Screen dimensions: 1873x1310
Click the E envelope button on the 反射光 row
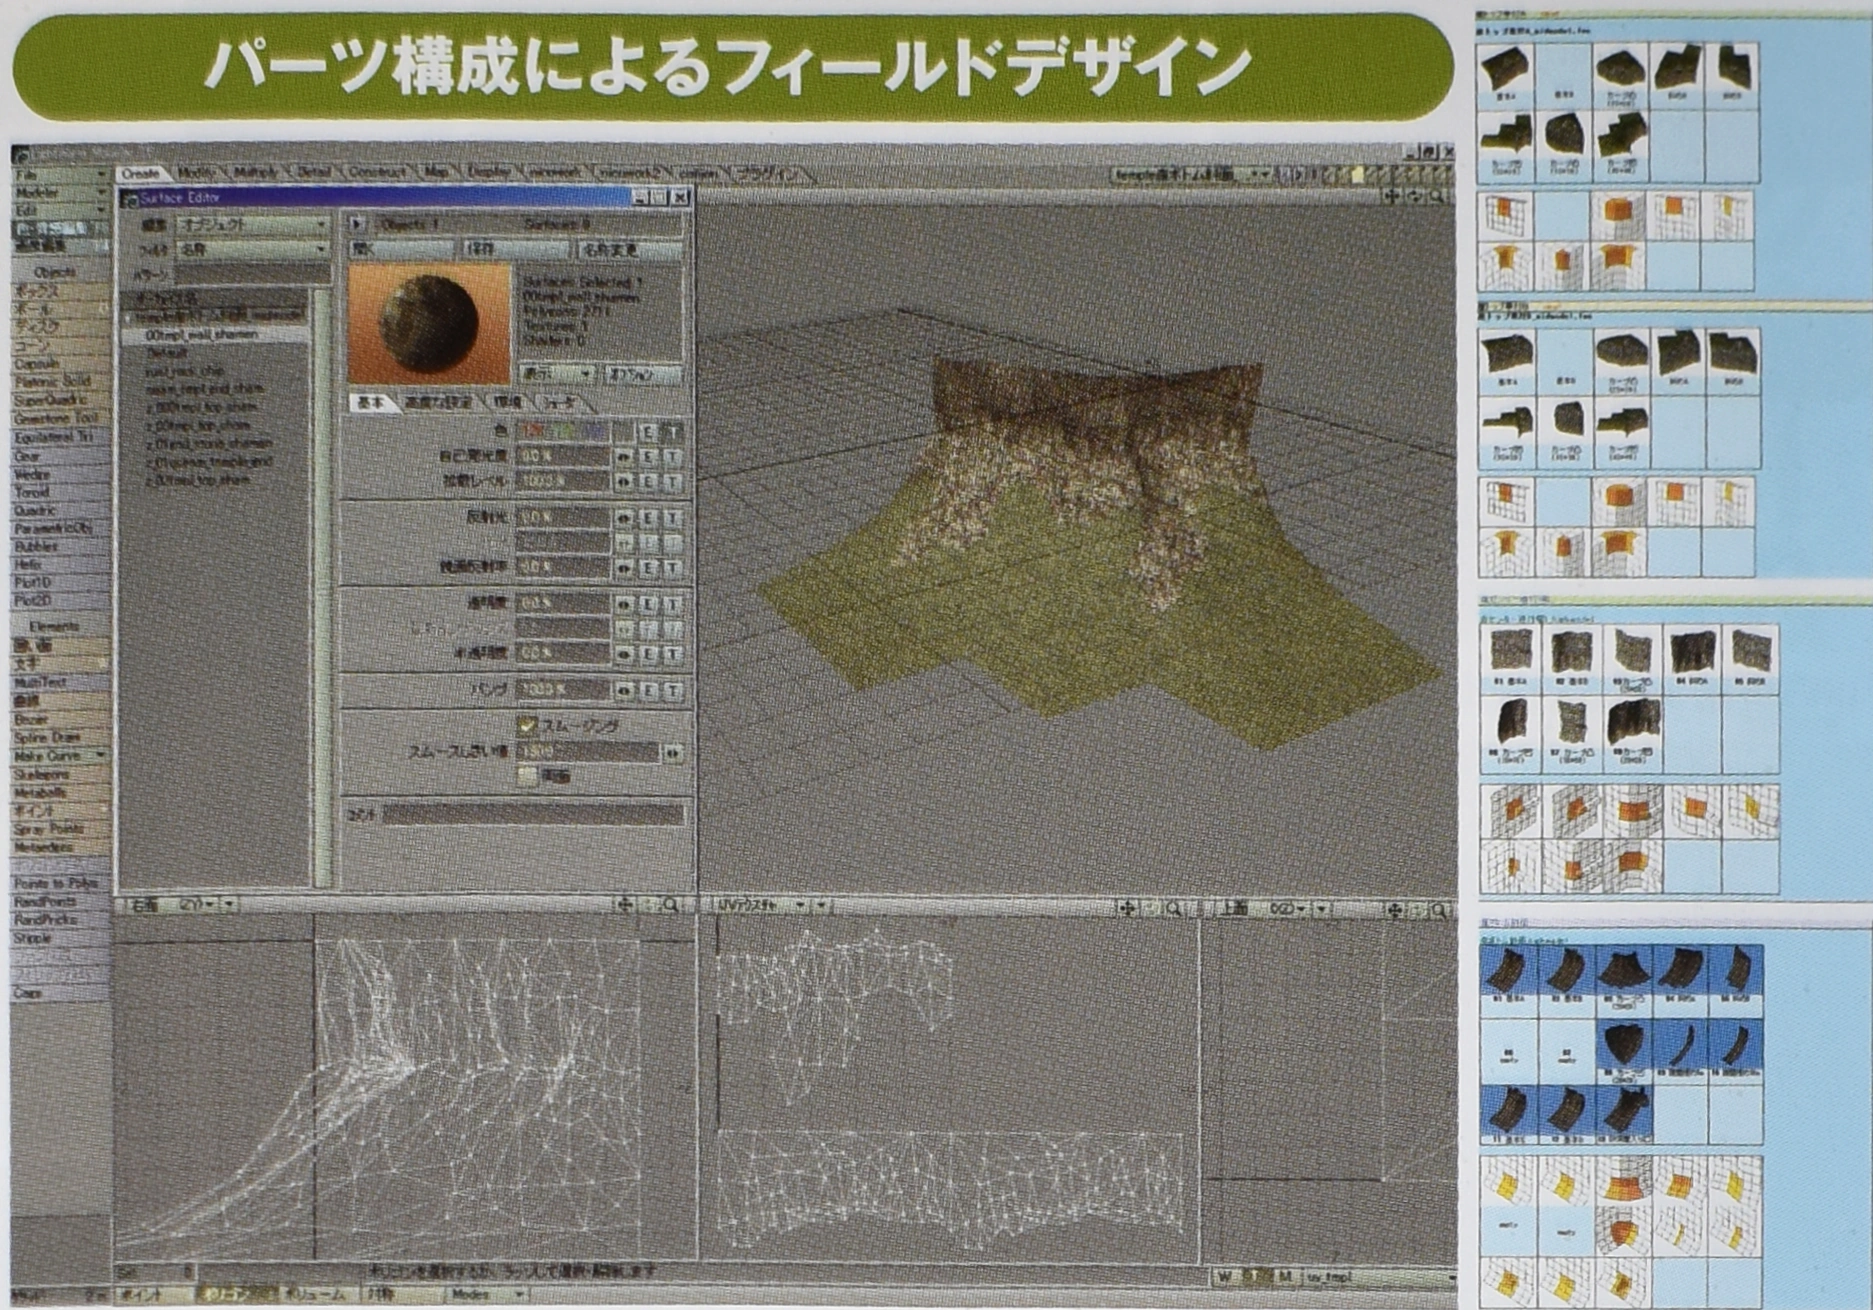(648, 518)
